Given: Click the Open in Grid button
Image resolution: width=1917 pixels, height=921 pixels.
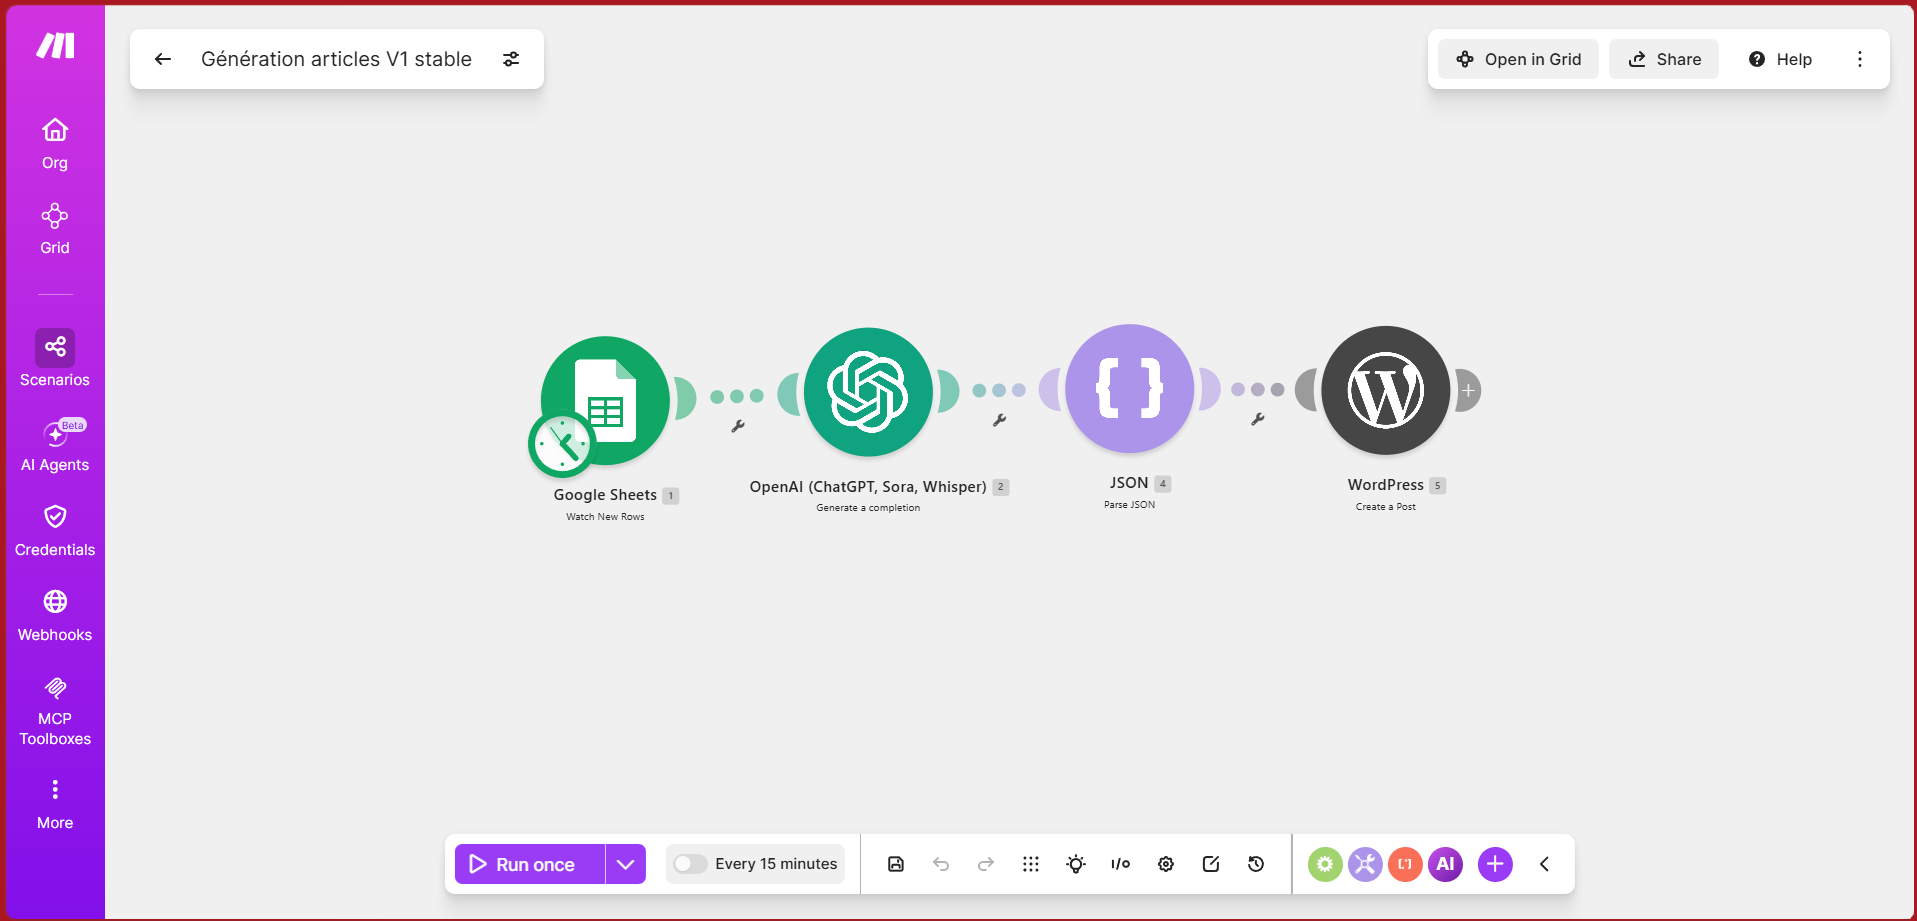Looking at the screenshot, I should [x=1518, y=59].
